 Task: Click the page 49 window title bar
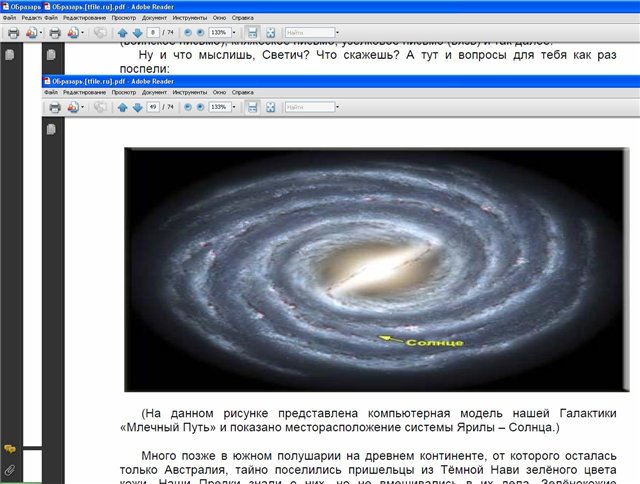(x=341, y=81)
